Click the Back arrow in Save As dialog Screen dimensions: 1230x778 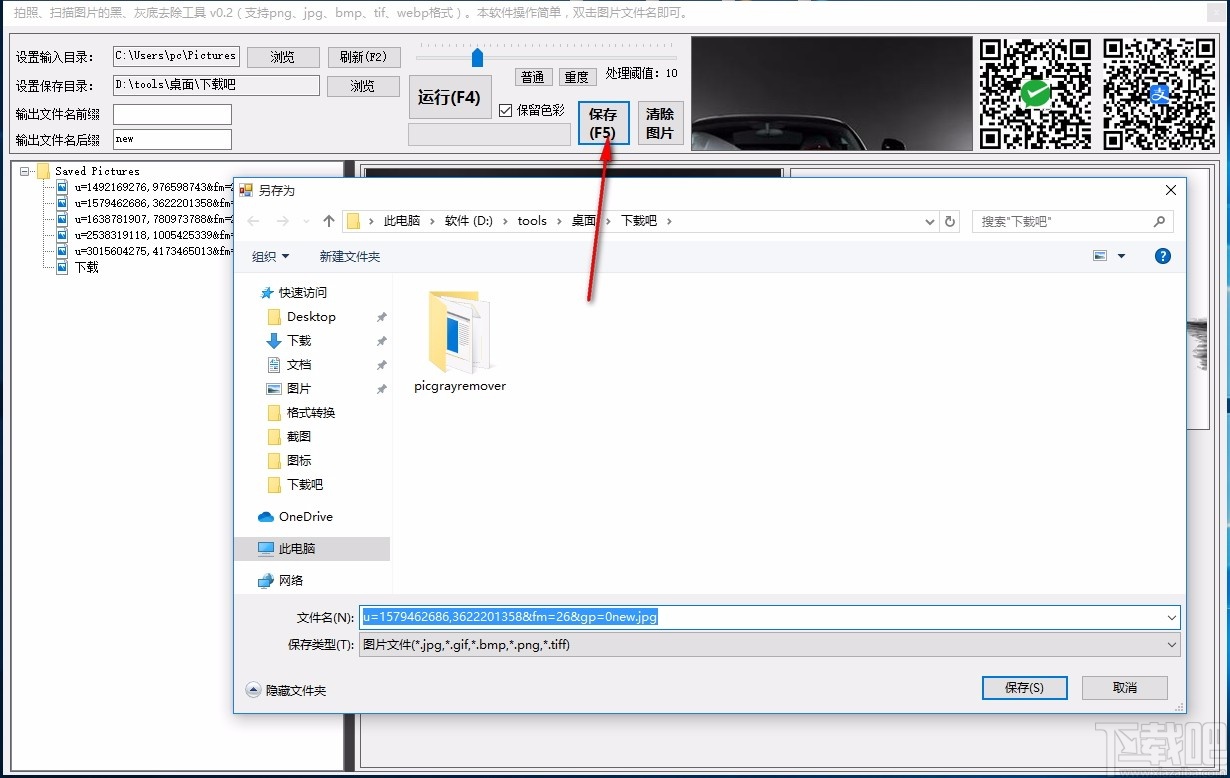pyautogui.click(x=254, y=221)
